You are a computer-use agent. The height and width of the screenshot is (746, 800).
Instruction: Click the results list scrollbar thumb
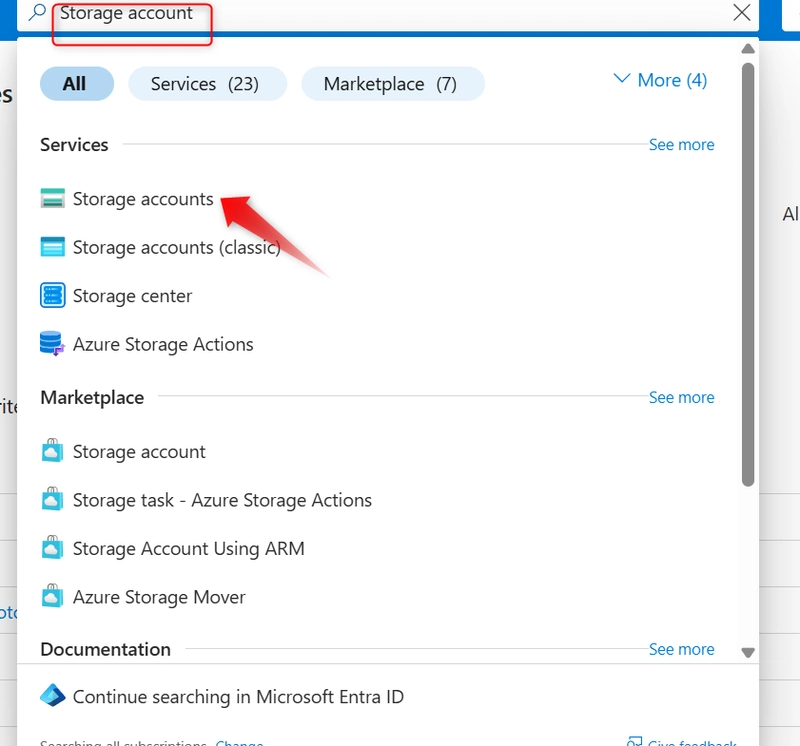pos(748,275)
